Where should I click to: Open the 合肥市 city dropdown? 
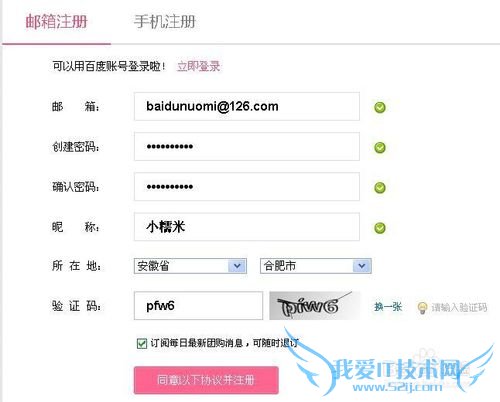pyautogui.click(x=316, y=266)
